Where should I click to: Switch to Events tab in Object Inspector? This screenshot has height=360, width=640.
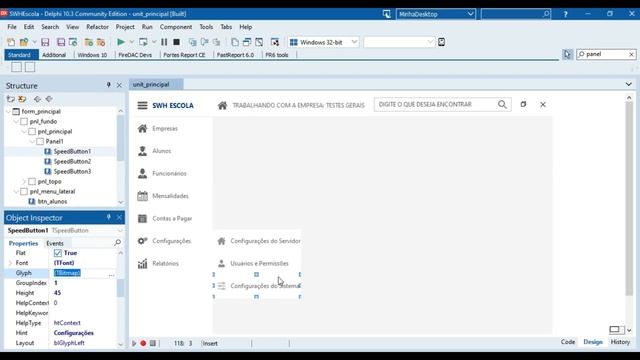click(x=55, y=243)
